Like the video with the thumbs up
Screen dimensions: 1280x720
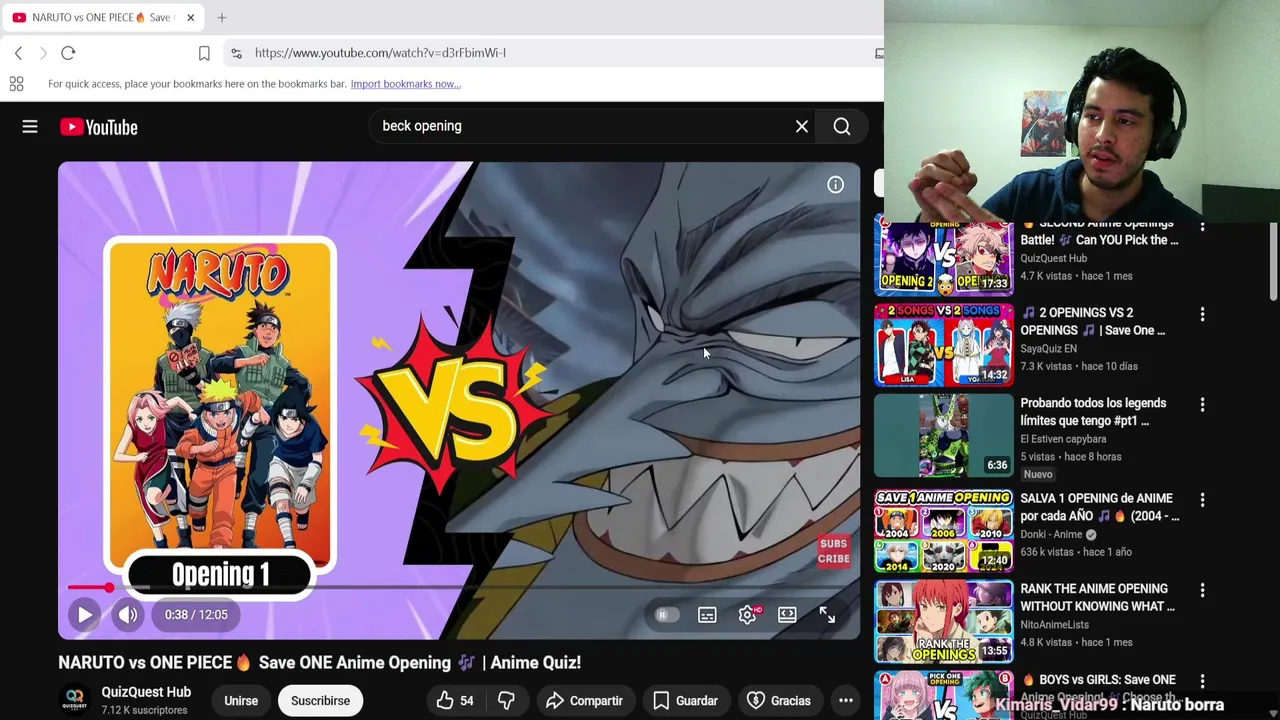point(455,701)
